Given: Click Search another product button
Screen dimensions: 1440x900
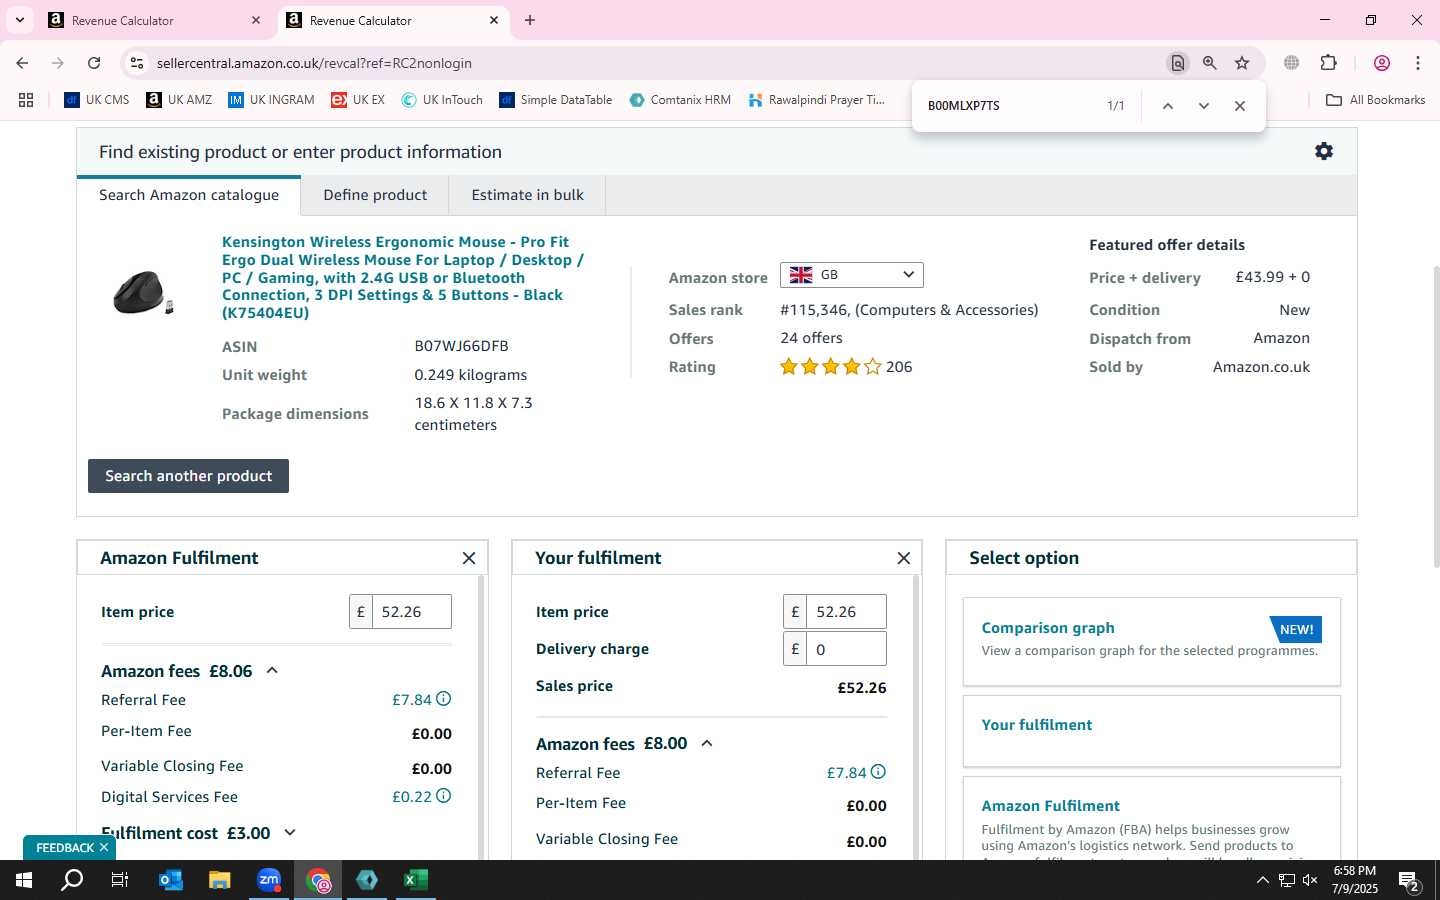Looking at the screenshot, I should pyautogui.click(x=188, y=476).
